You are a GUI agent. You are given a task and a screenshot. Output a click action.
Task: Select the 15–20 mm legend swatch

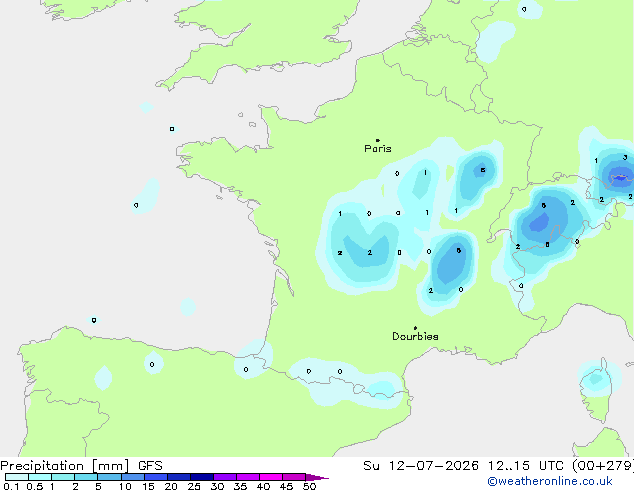tap(156, 477)
